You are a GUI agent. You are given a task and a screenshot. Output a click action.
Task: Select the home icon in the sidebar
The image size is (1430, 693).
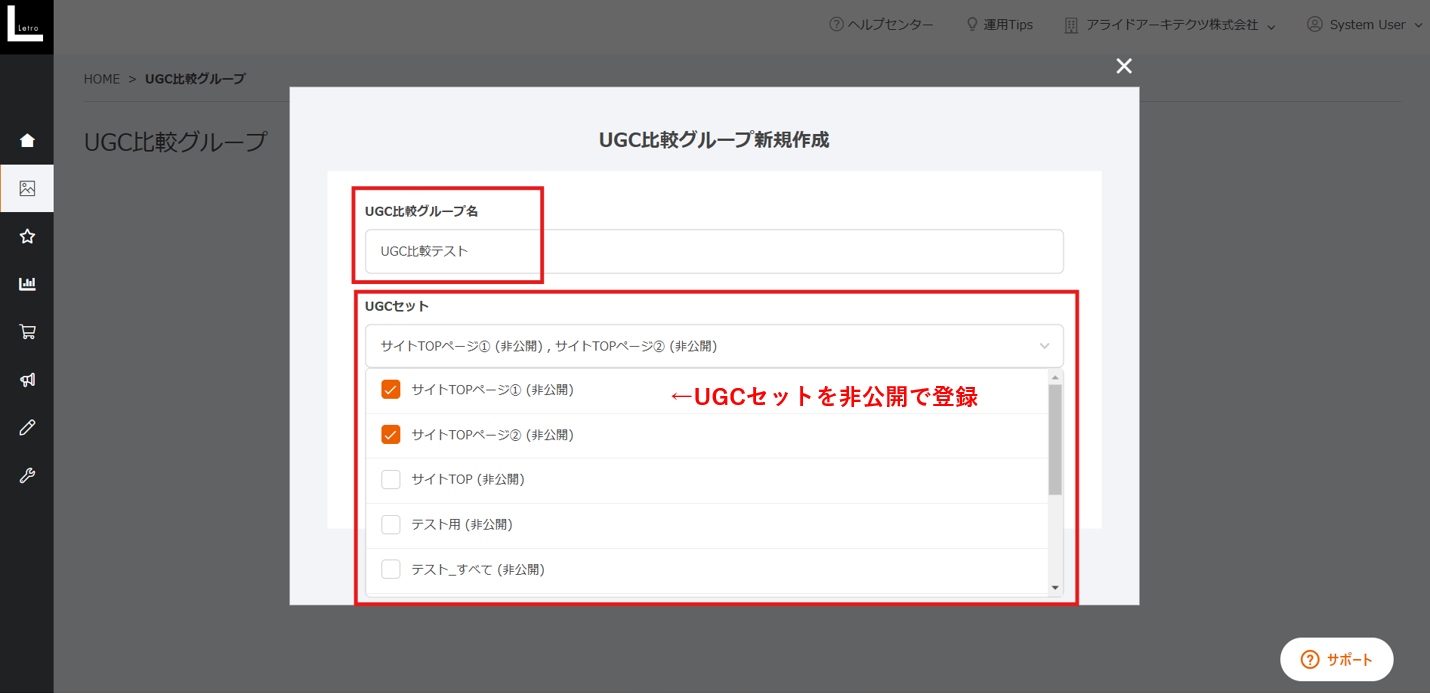coord(26,140)
